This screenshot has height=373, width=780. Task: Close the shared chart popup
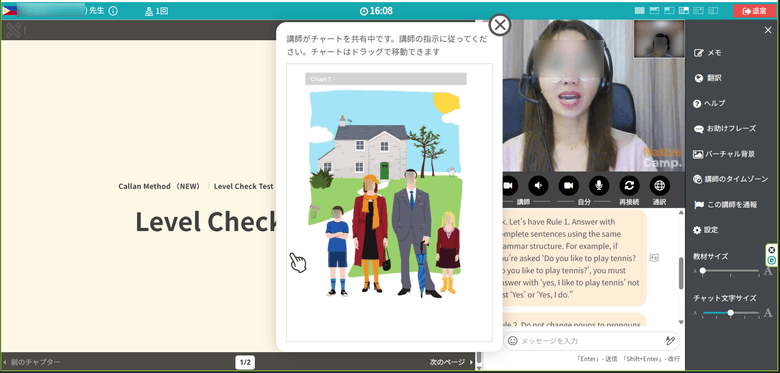(x=500, y=24)
